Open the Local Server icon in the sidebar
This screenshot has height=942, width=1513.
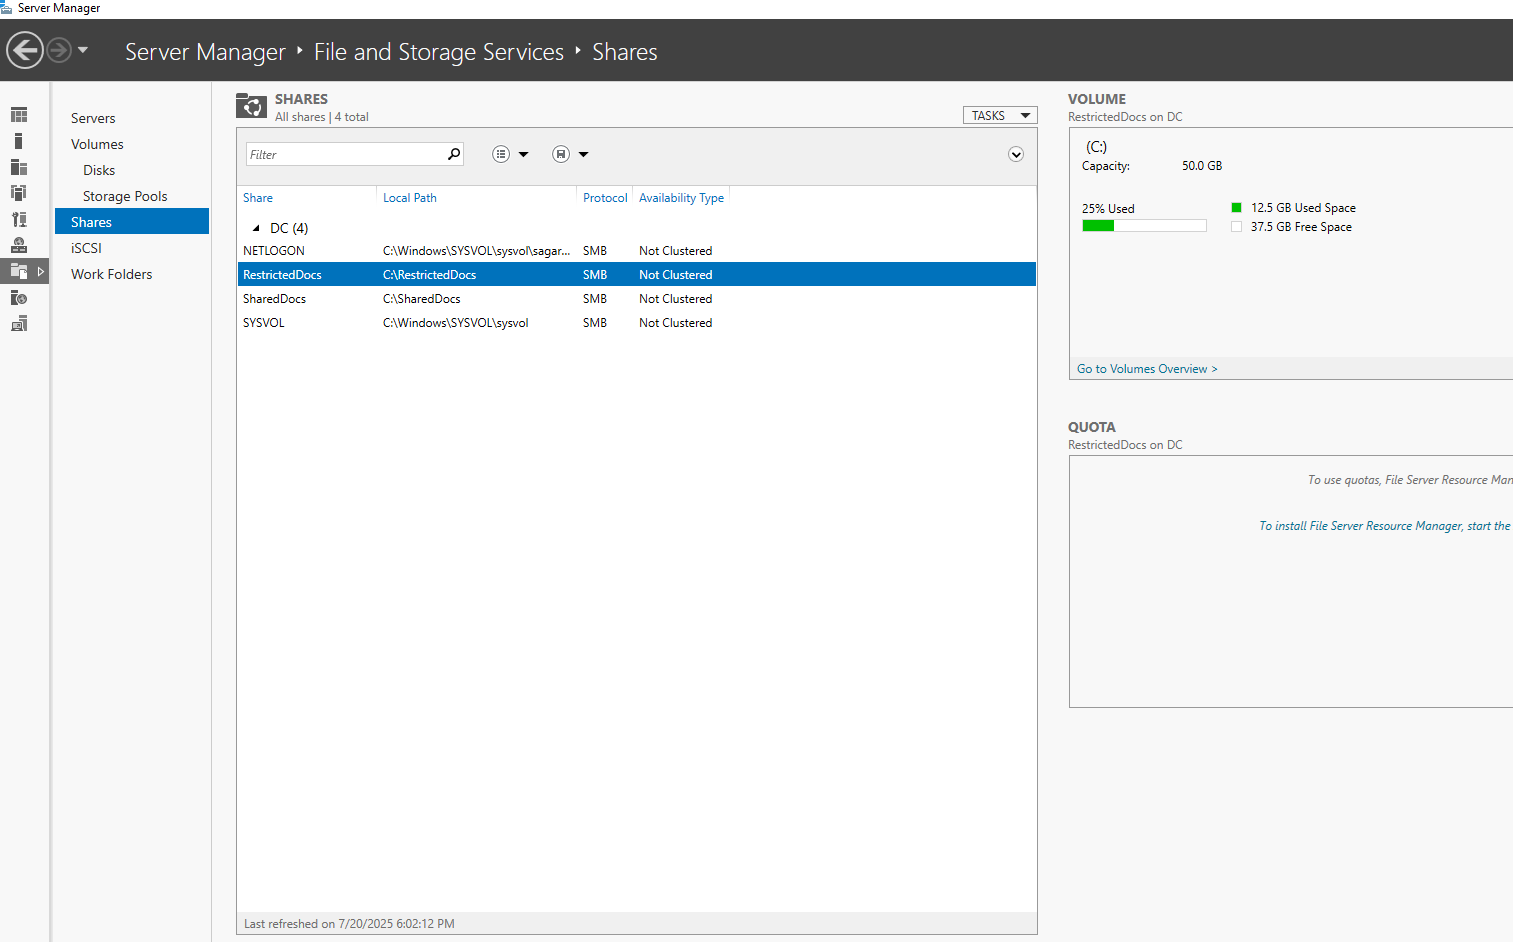[19, 141]
